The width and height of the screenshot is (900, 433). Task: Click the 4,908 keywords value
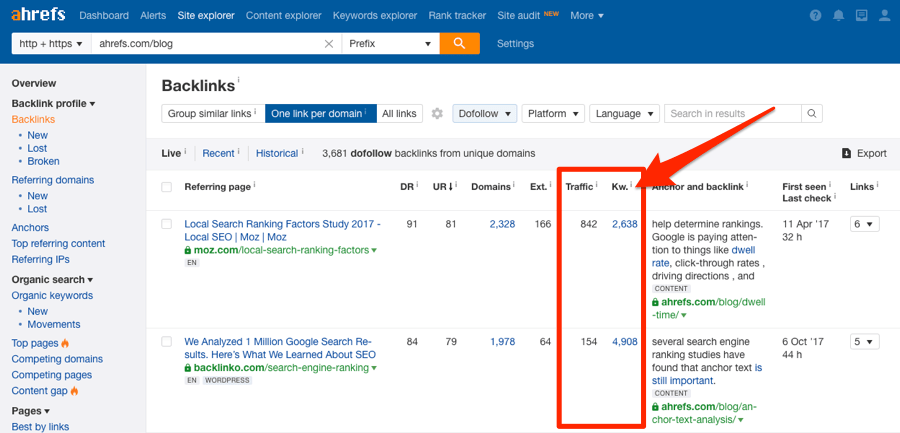[624, 342]
